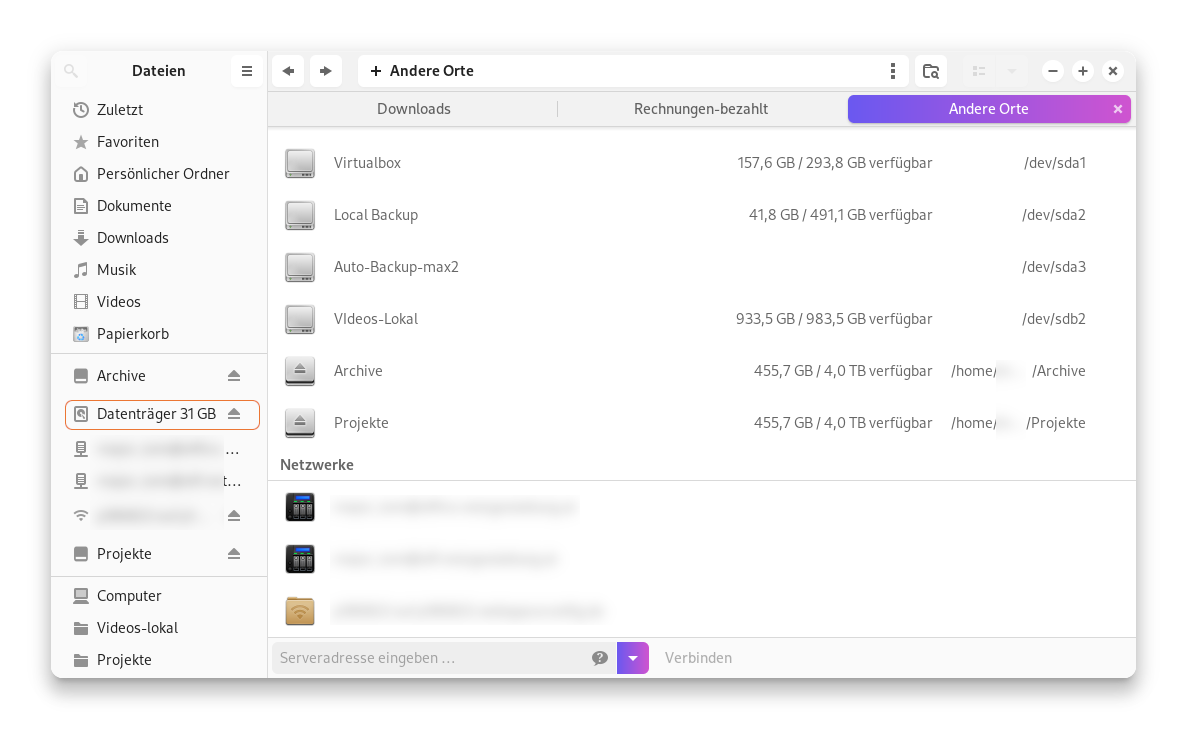The width and height of the screenshot is (1187, 729).
Task: Eject the Projekte volume in the sidebar
Action: point(234,554)
